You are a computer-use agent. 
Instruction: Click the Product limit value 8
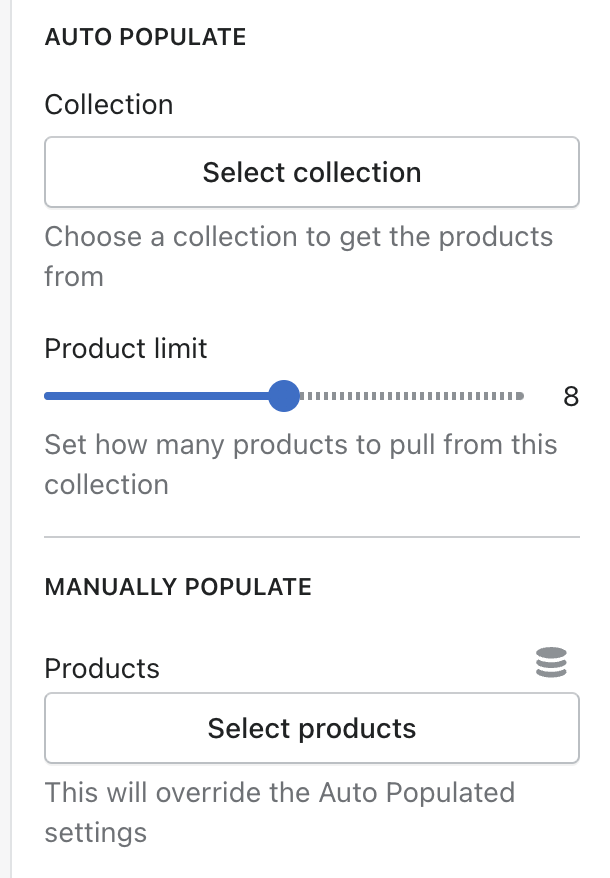click(x=571, y=397)
